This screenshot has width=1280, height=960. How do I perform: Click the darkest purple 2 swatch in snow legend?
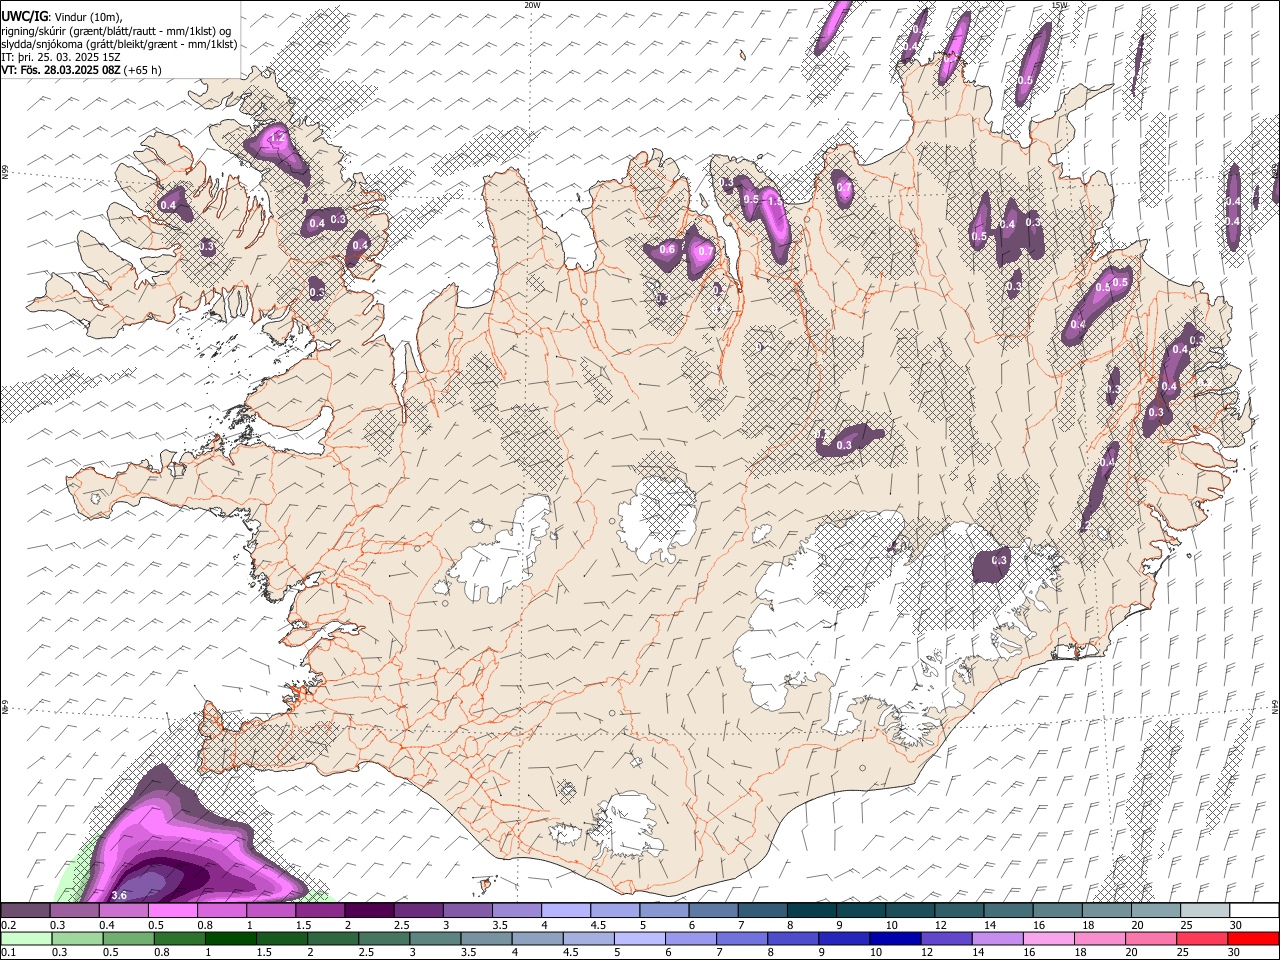coord(369,911)
